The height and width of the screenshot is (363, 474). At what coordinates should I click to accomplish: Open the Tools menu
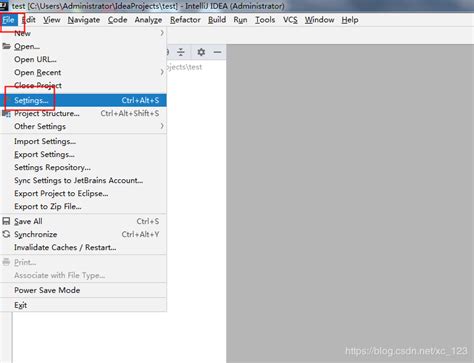265,20
